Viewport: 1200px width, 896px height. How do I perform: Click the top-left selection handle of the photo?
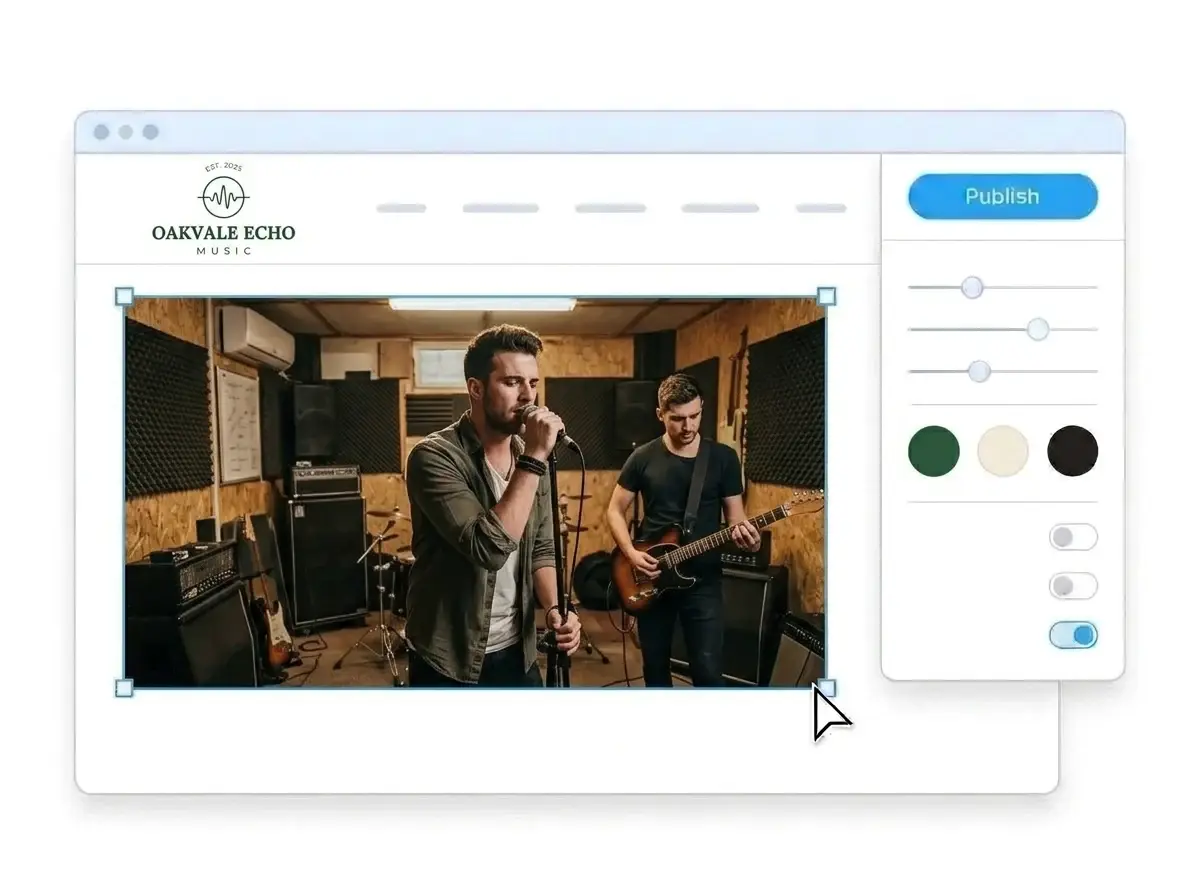[124, 296]
